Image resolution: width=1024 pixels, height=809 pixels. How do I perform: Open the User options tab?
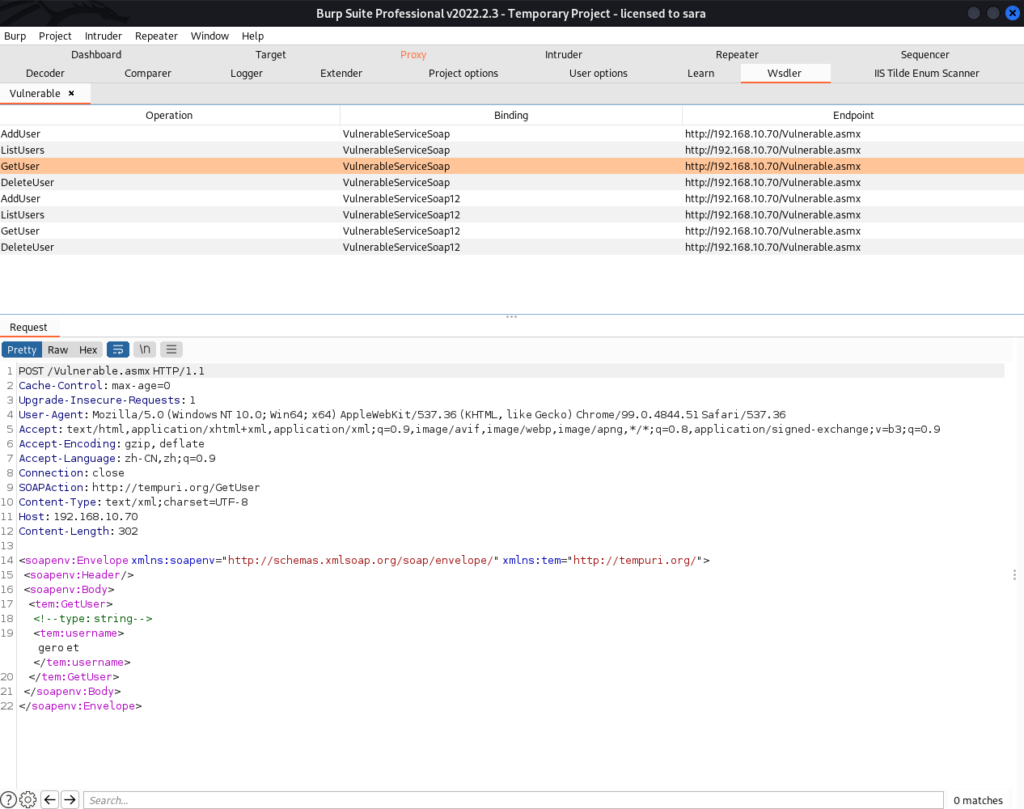598,73
